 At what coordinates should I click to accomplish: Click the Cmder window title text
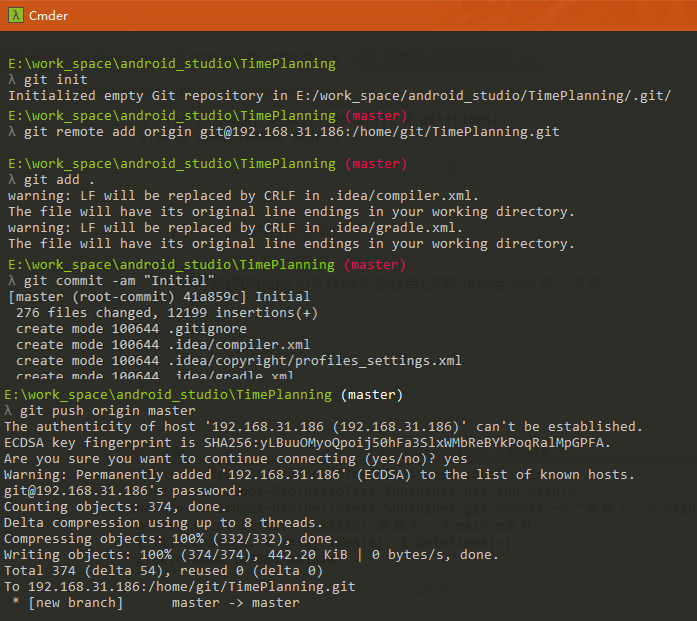click(48, 15)
